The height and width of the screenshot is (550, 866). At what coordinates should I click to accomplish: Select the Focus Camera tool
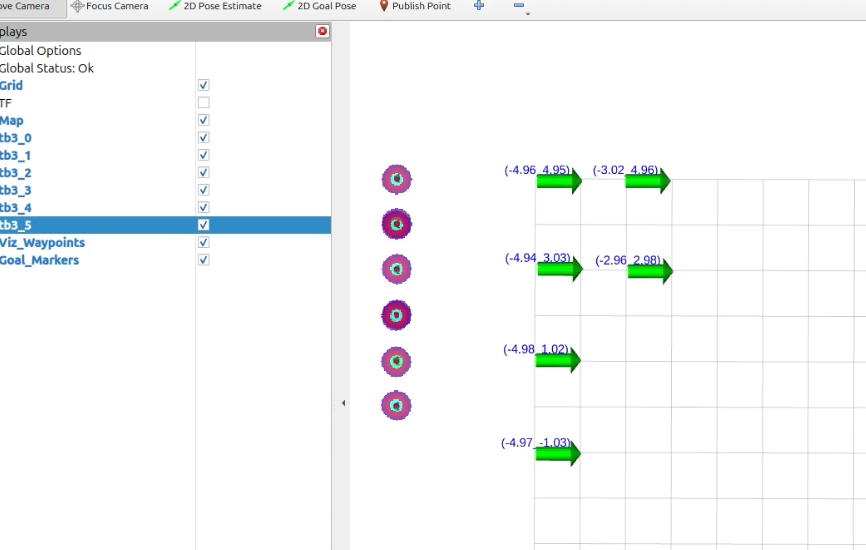[110, 6]
